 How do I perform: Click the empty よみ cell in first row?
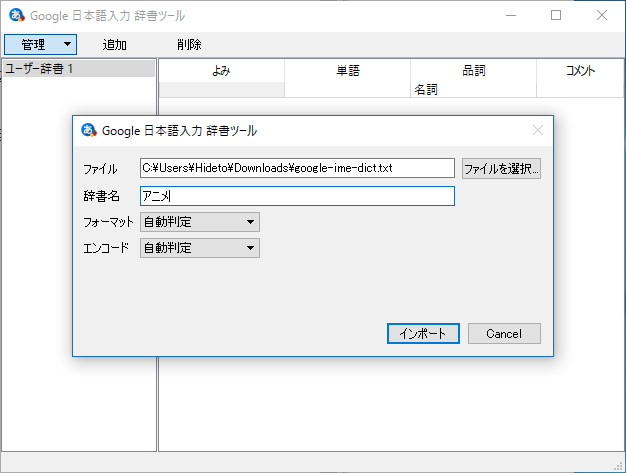click(x=222, y=89)
